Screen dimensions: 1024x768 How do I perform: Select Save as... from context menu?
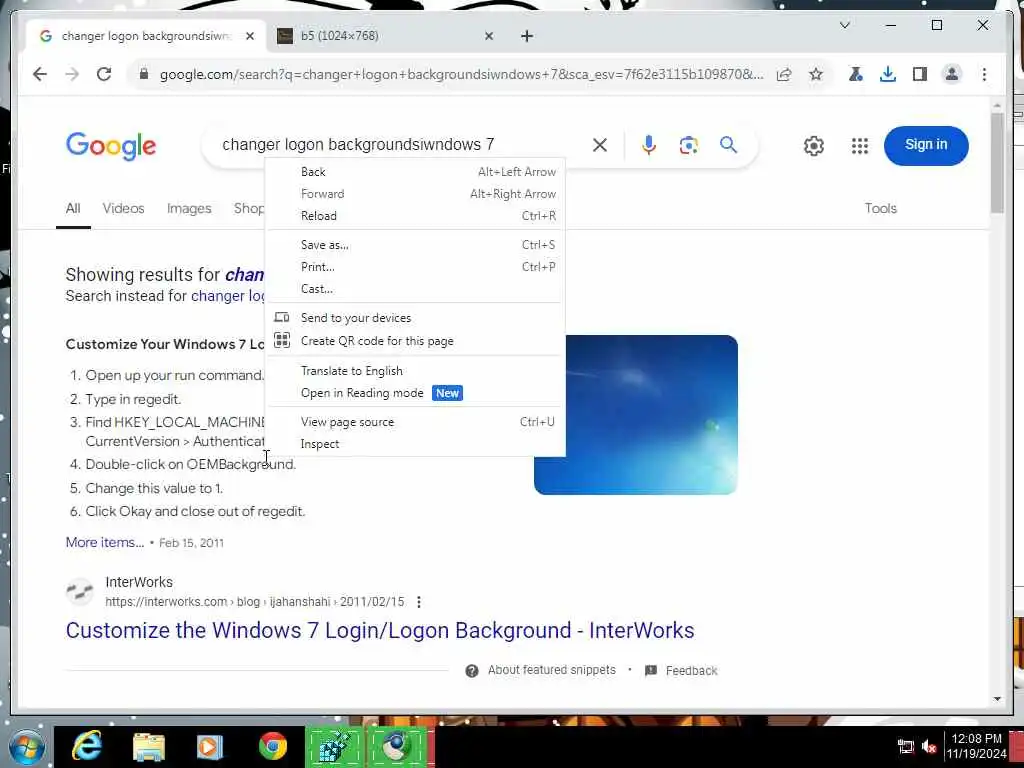coord(415,245)
